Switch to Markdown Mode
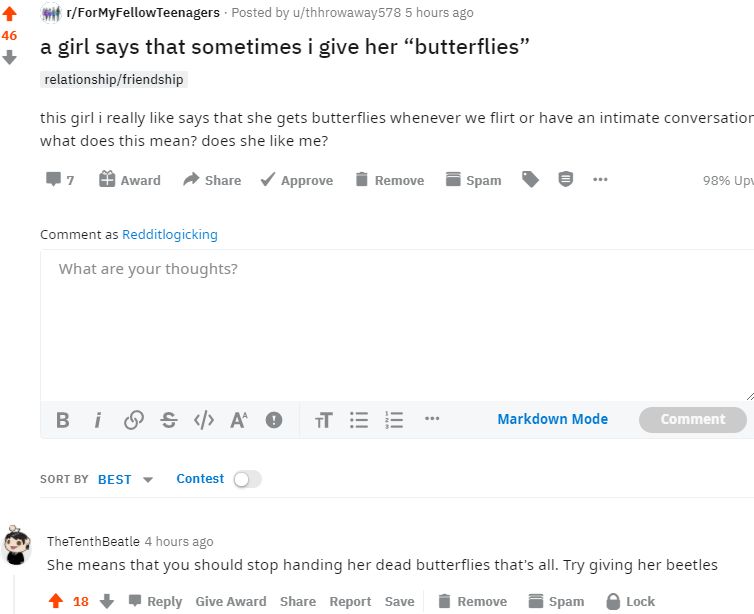This screenshot has height=614, width=754. pyautogui.click(x=552, y=419)
